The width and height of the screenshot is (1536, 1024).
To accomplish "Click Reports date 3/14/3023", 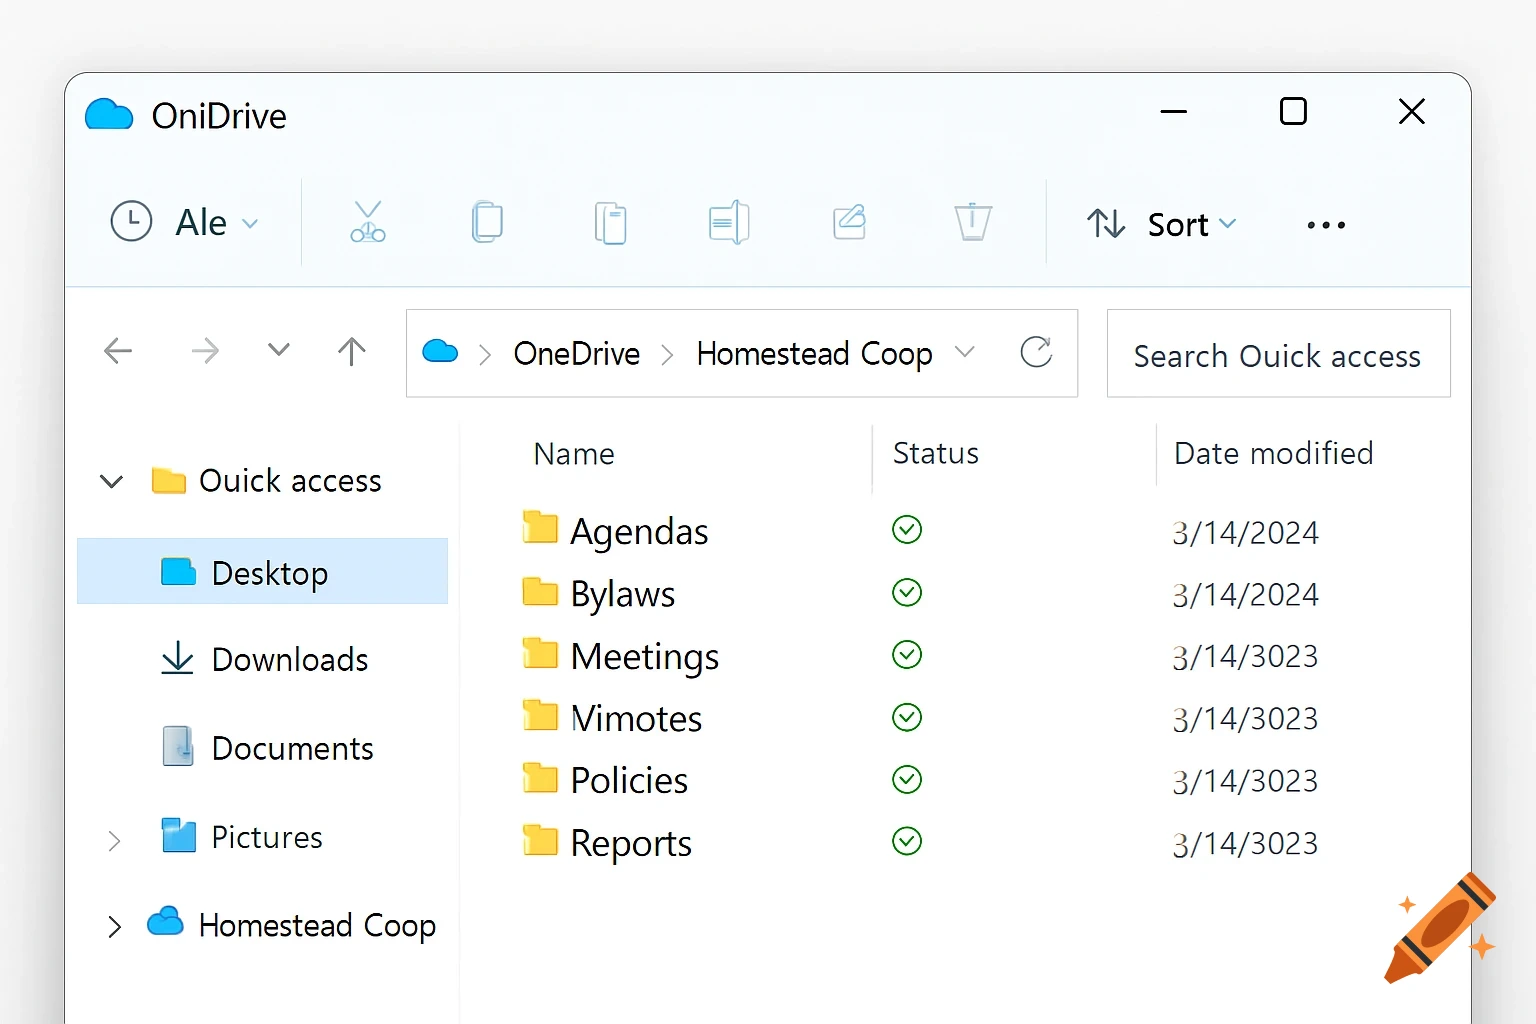I will click(x=1245, y=844).
